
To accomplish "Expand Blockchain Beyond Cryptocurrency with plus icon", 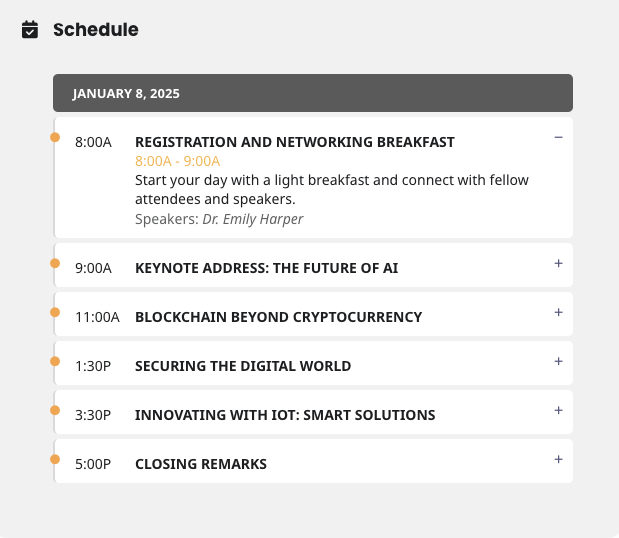I will pyautogui.click(x=558, y=312).
